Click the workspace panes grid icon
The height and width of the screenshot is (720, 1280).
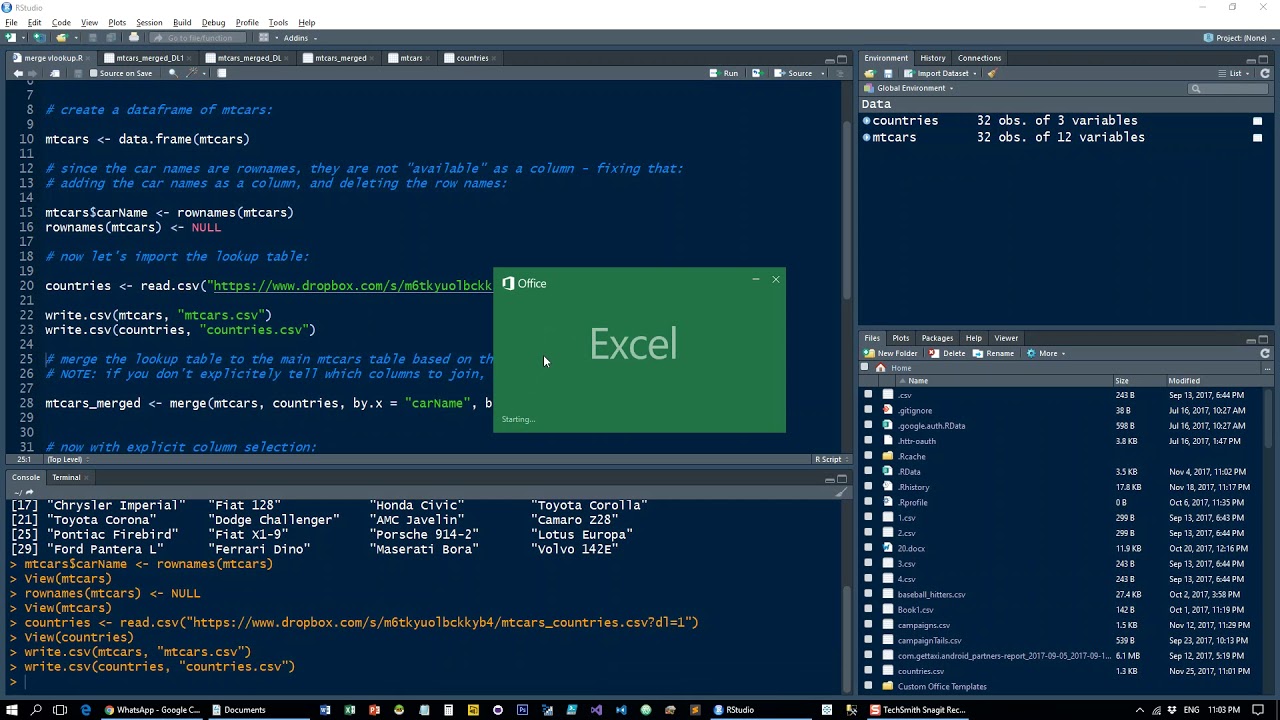(264, 38)
